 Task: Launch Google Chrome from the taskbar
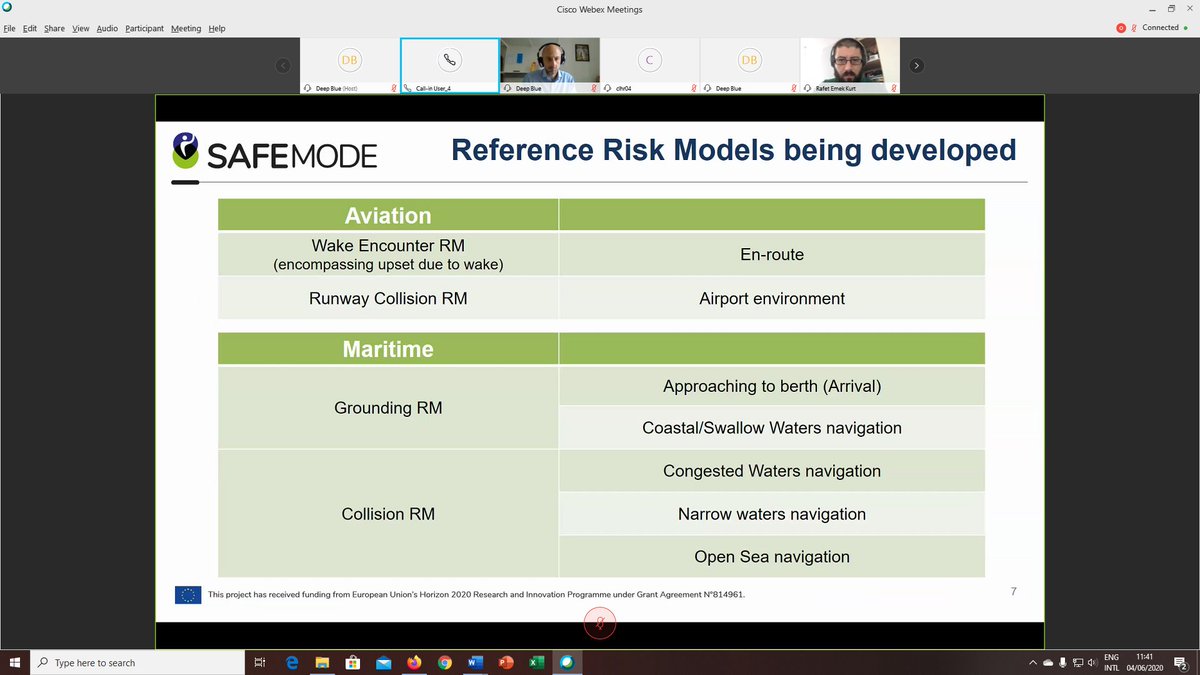tap(445, 662)
